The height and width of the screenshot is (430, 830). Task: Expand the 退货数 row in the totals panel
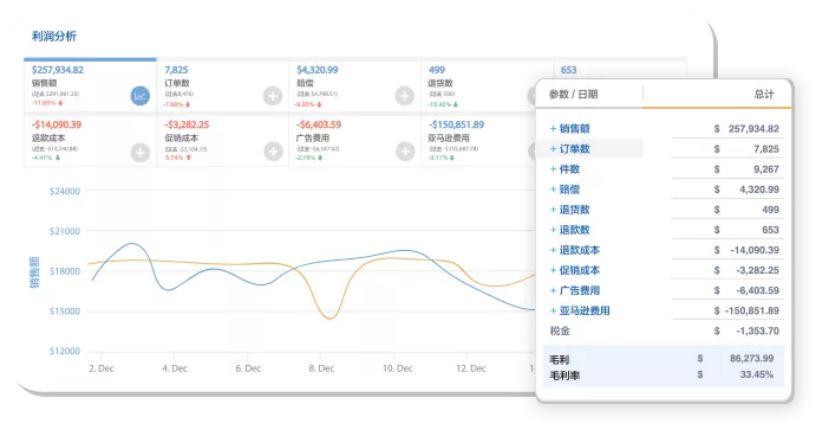553,209
